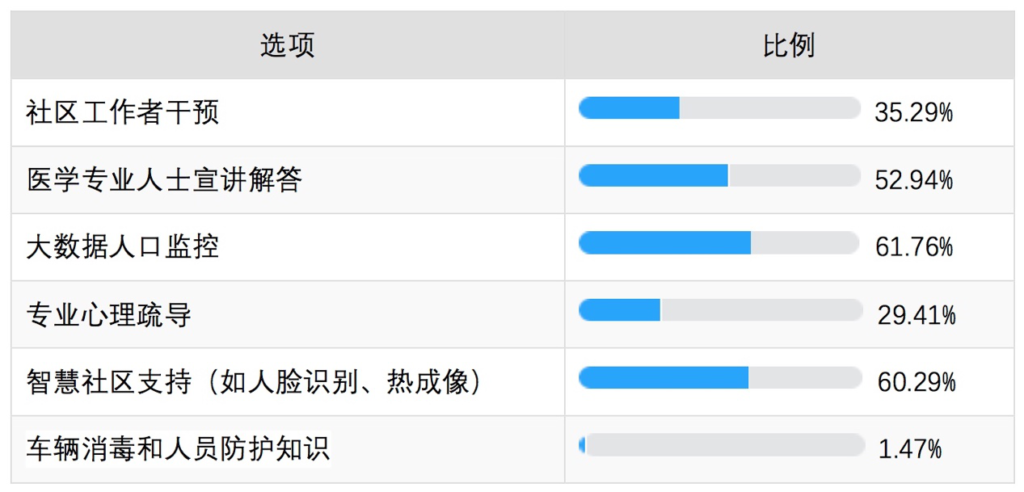The image size is (1024, 492).
Task: Select the 专业心理疏导 option label
Action: (109, 316)
